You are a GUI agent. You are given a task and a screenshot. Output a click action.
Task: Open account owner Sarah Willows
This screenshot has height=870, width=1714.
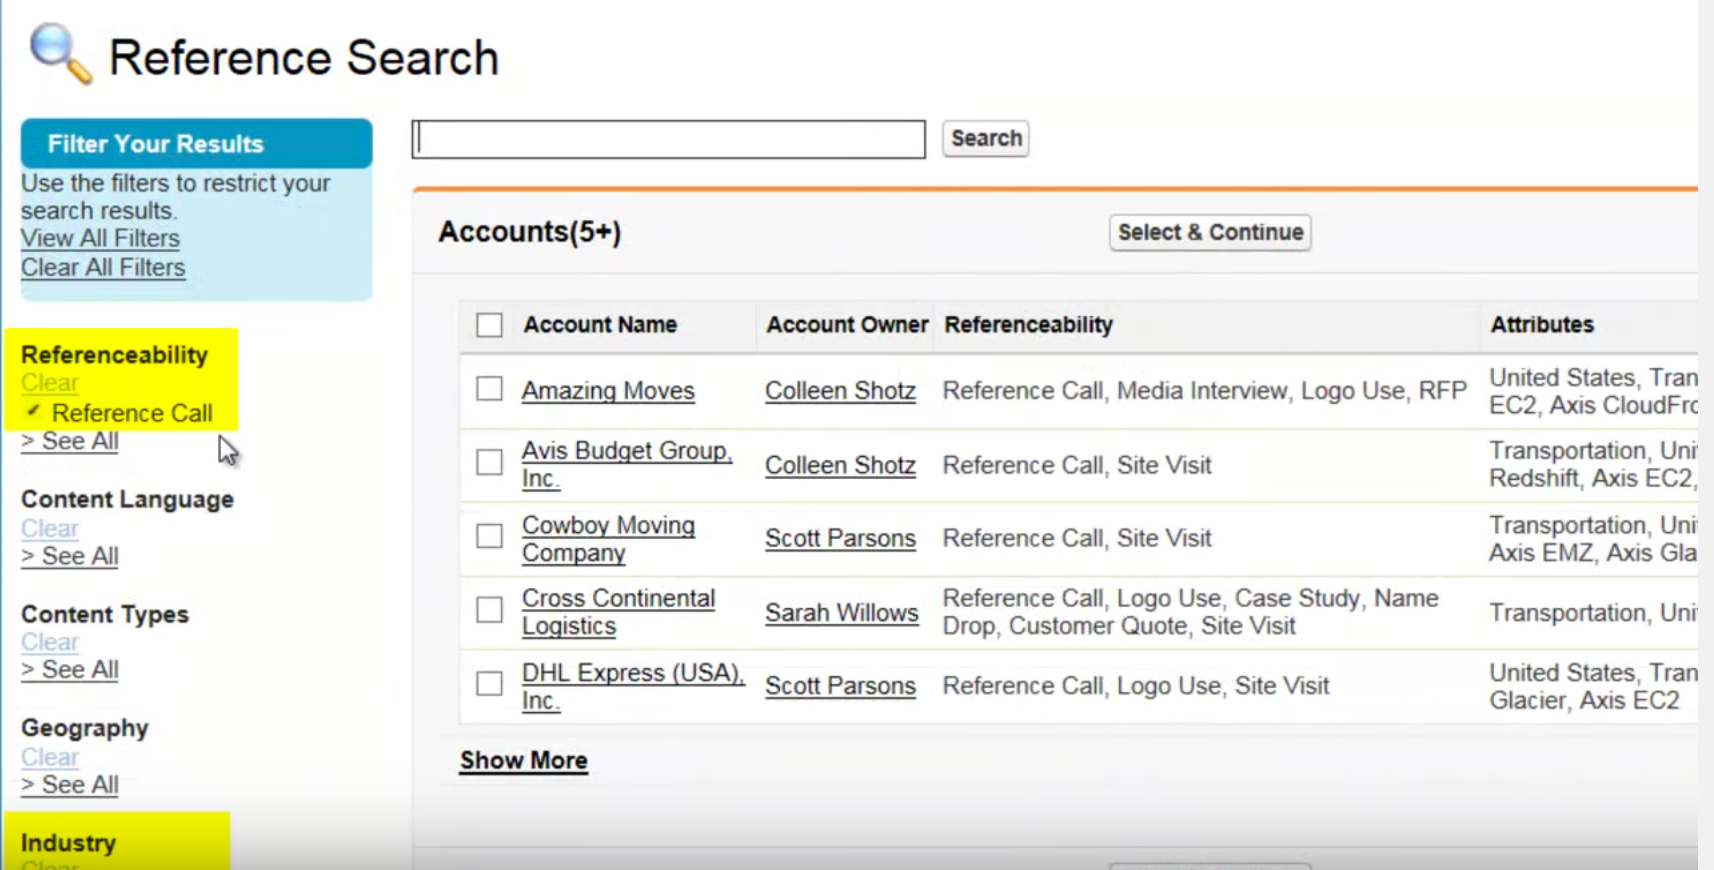[x=841, y=613]
